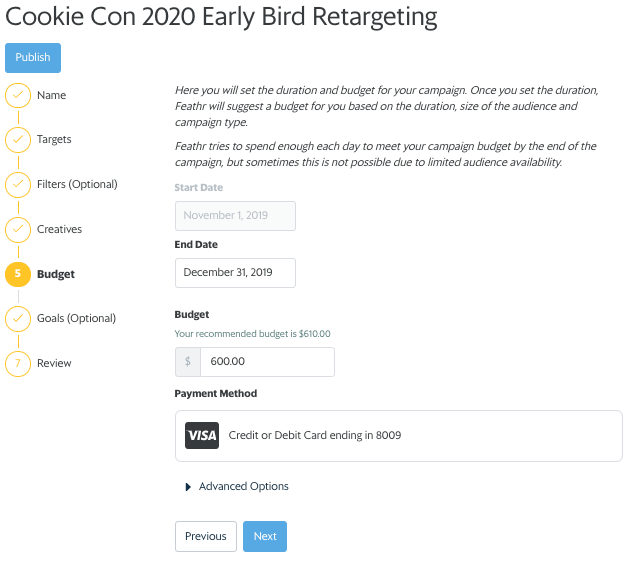The image size is (633, 569).
Task: Click the Budget amount input field
Action: [267, 362]
